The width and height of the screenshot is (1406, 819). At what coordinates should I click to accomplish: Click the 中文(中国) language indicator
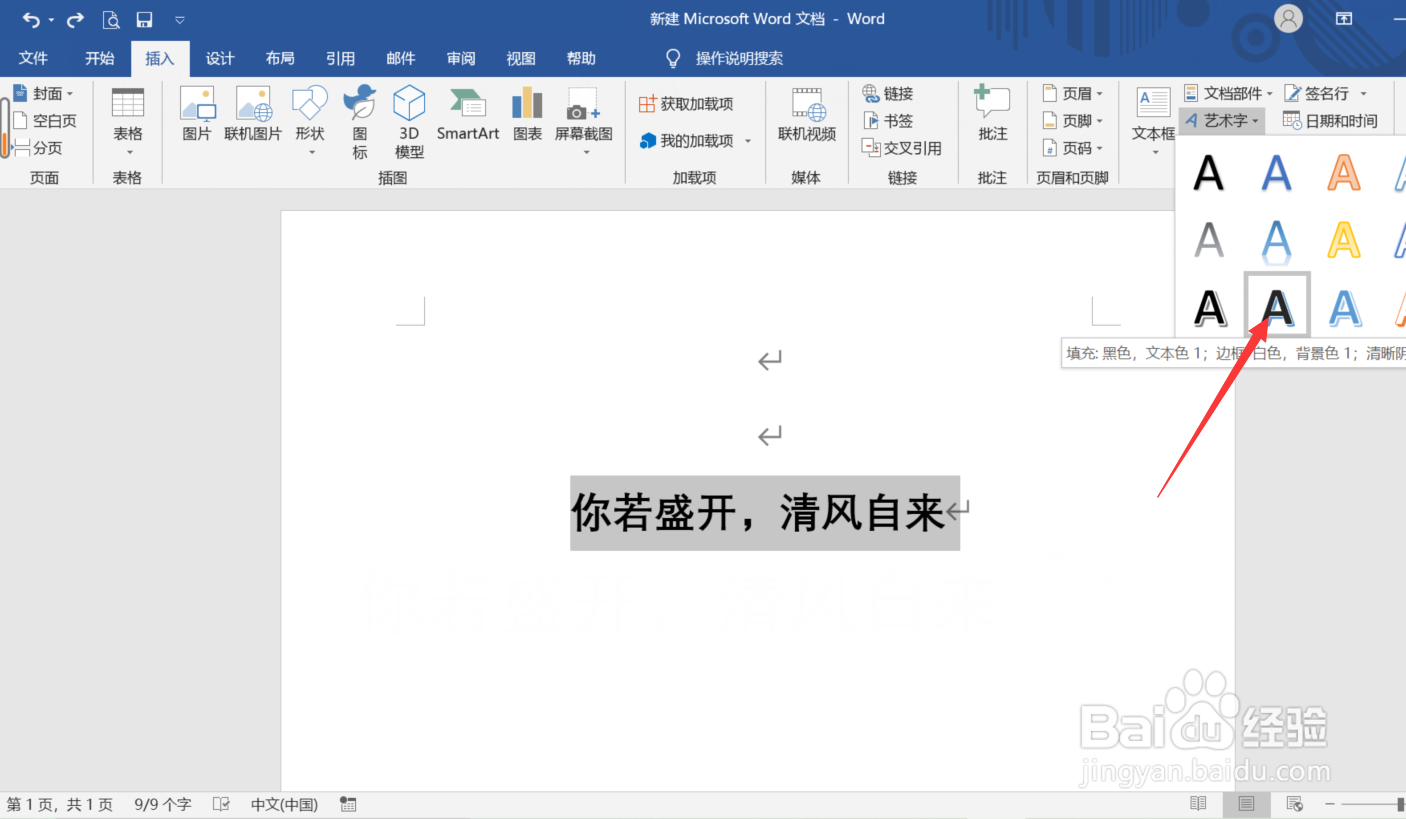[284, 804]
